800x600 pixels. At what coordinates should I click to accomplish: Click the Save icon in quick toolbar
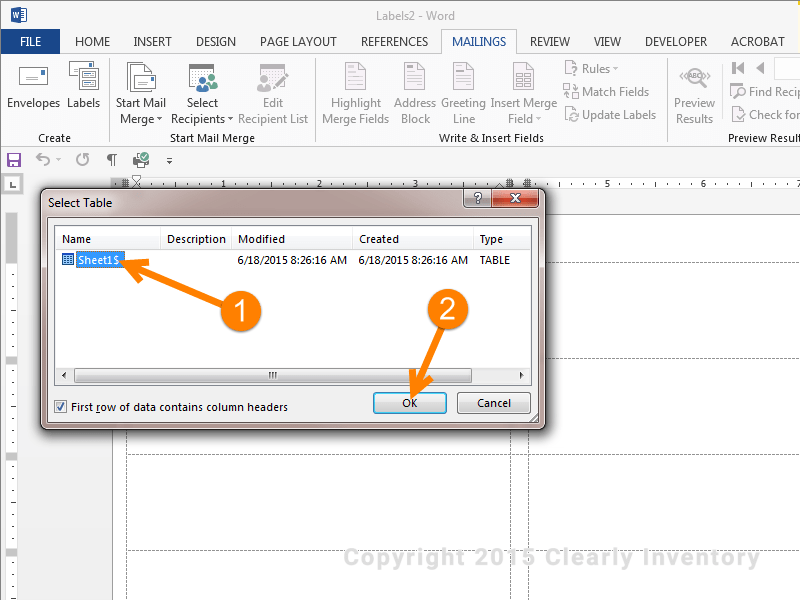click(14, 160)
